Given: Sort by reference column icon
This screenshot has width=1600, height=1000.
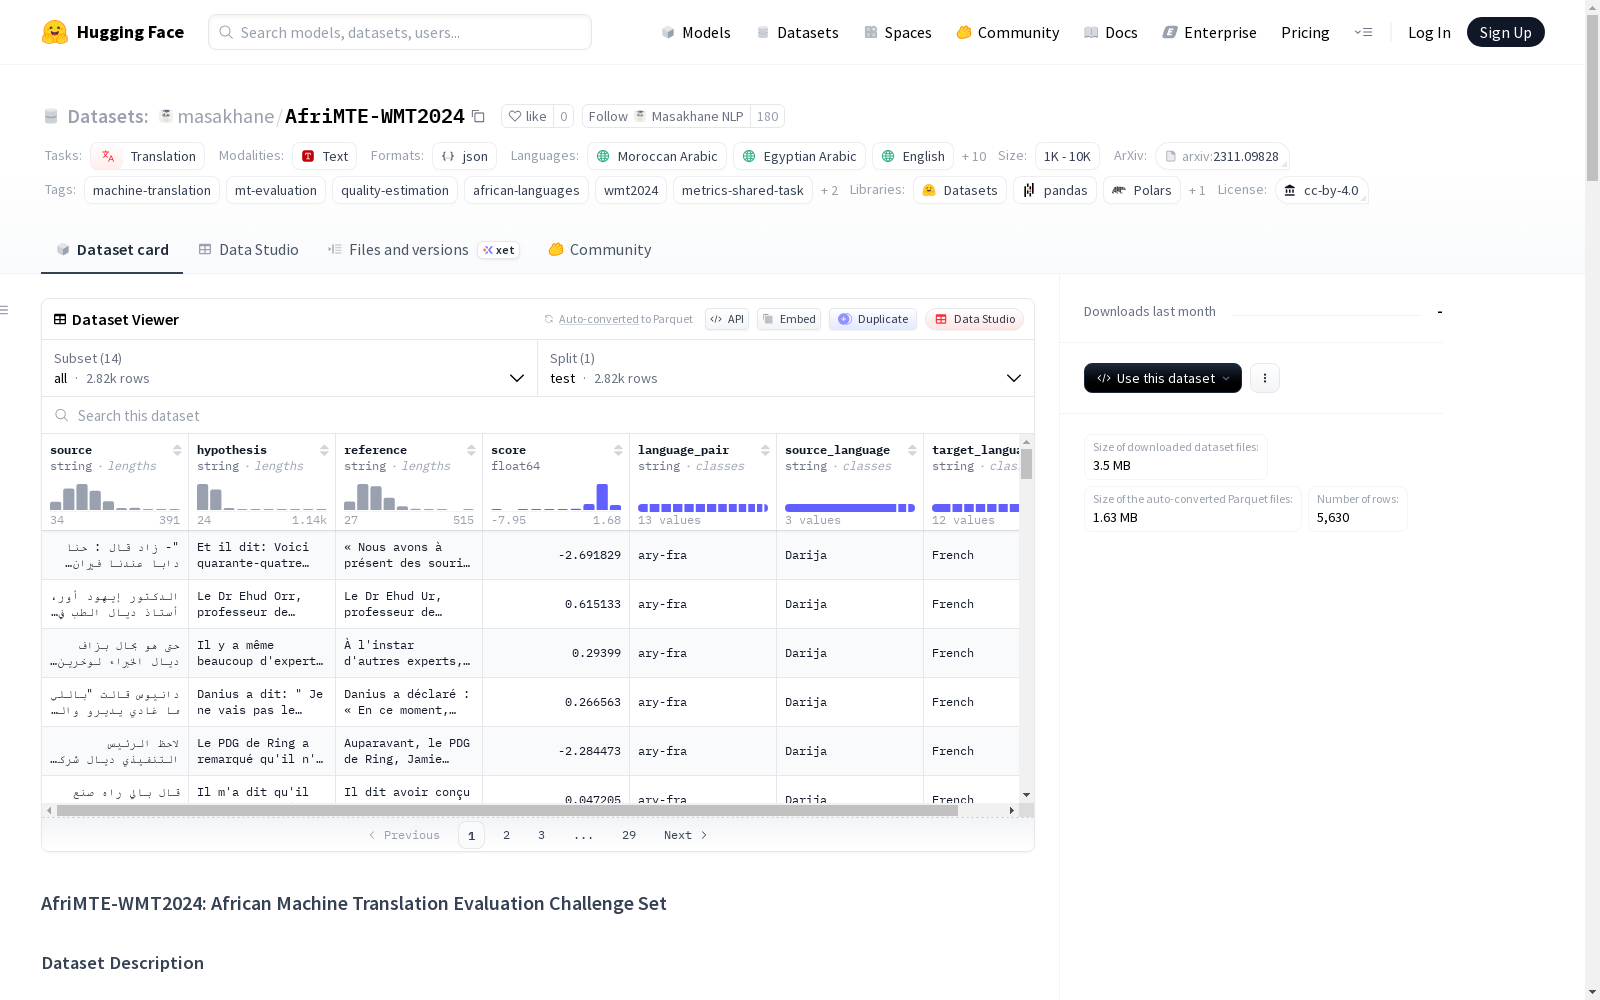Looking at the screenshot, I should pyautogui.click(x=471, y=450).
